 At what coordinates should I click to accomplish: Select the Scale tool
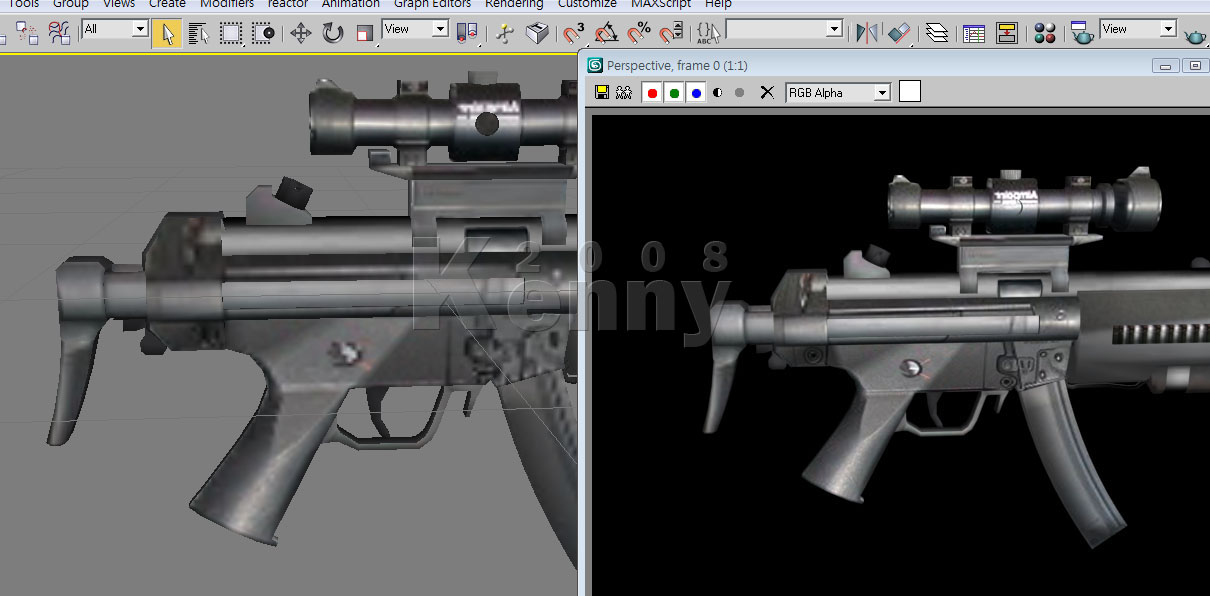[364, 33]
